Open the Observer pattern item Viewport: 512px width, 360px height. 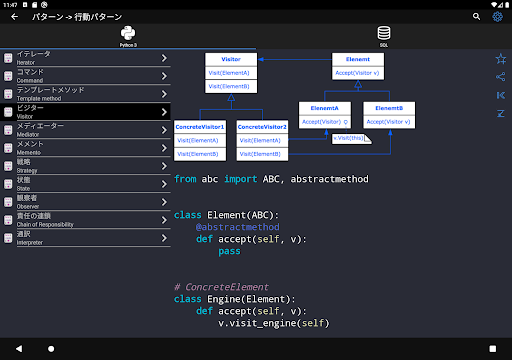point(85,202)
